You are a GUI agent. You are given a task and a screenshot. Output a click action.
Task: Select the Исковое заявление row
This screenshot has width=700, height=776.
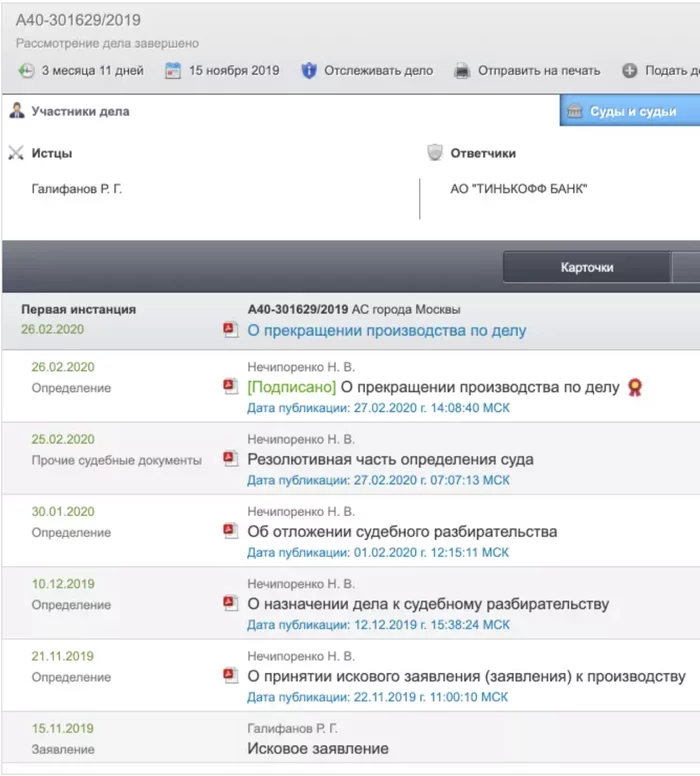pyautogui.click(x=317, y=748)
